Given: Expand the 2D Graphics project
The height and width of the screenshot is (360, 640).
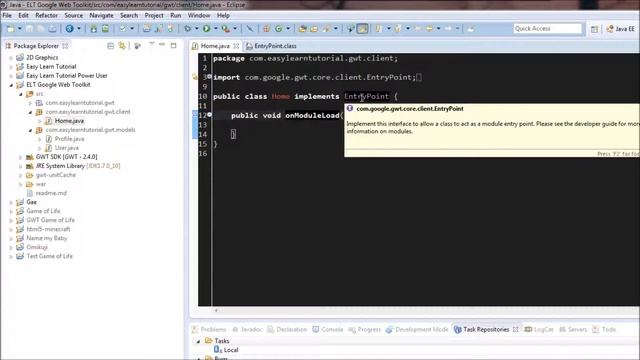Looking at the screenshot, I should coord(11,58).
